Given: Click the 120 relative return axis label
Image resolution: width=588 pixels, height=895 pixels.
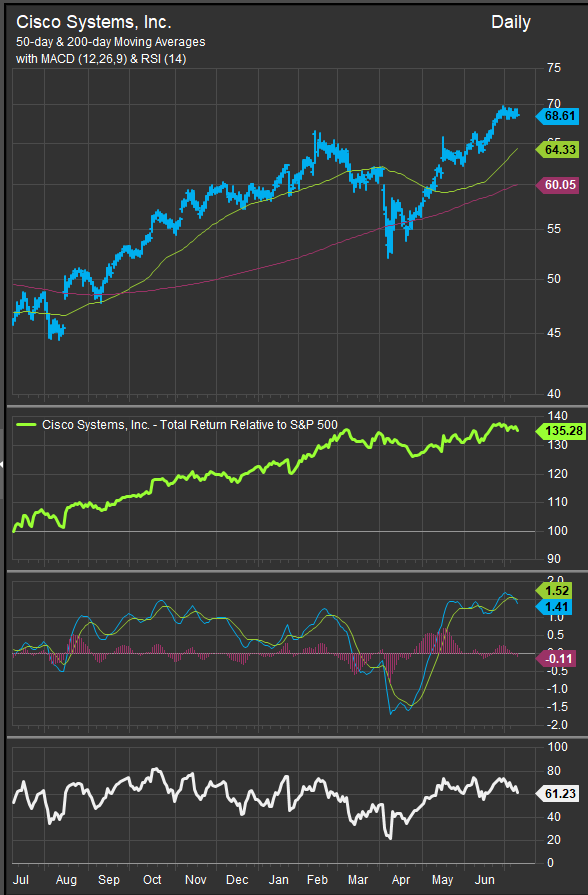Looking at the screenshot, I should 557,474.
